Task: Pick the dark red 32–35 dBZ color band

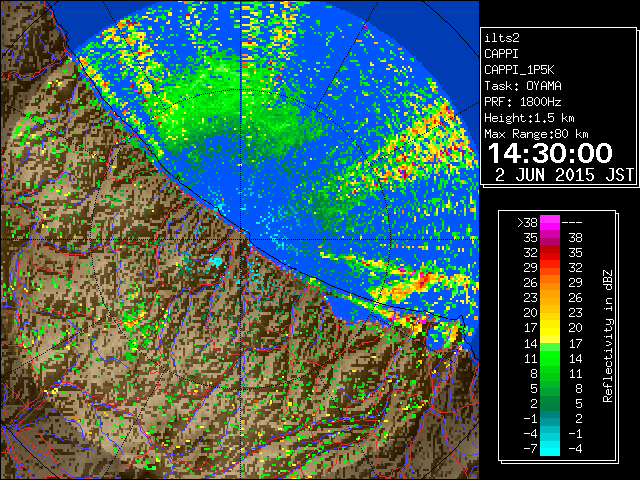Action: [550, 253]
